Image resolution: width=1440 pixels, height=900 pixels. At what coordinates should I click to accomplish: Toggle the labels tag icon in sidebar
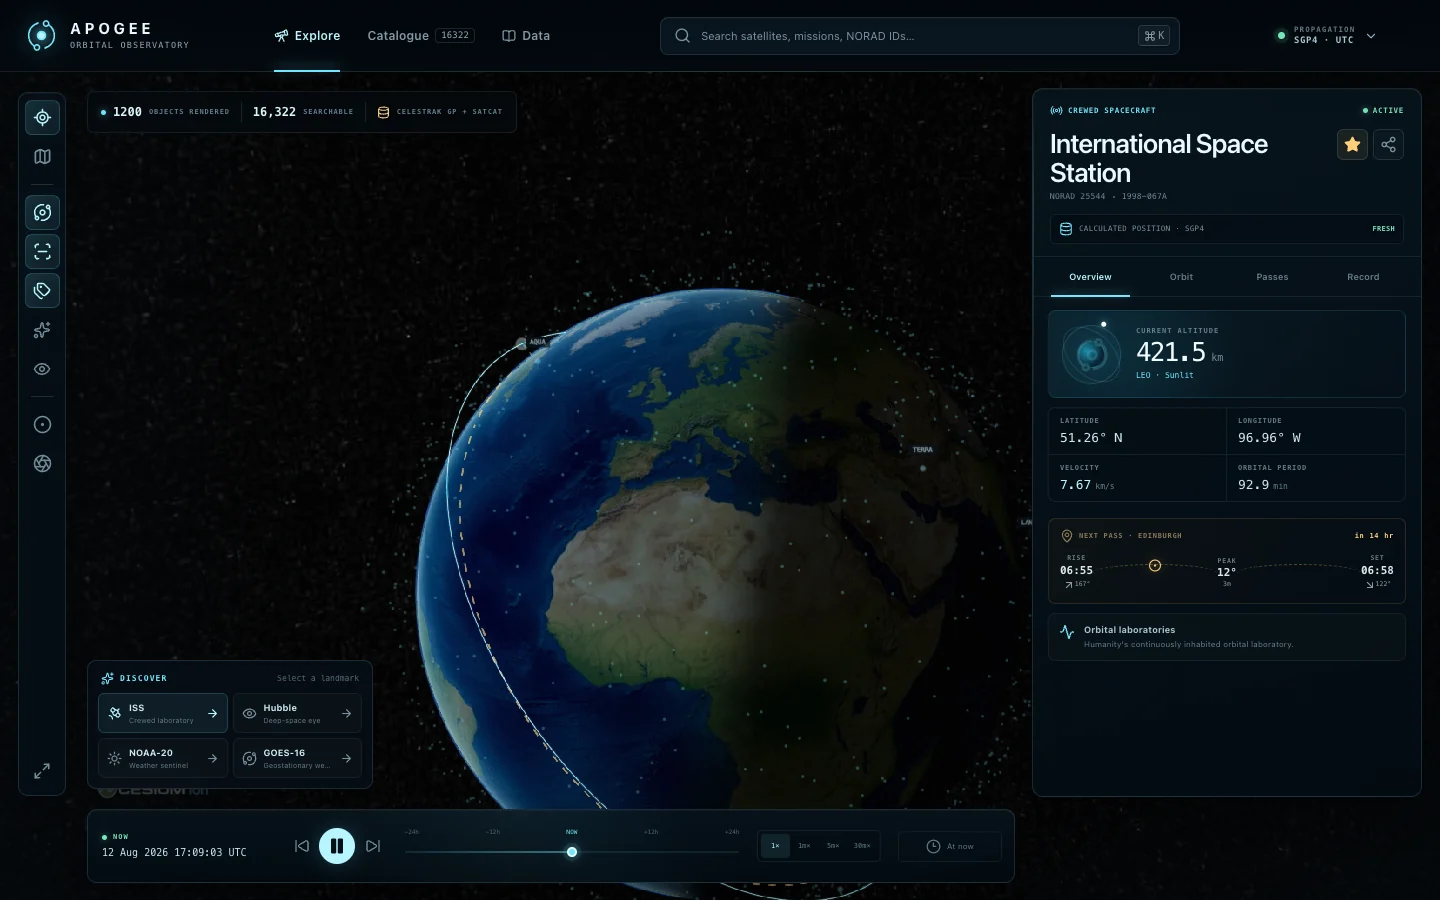42,290
